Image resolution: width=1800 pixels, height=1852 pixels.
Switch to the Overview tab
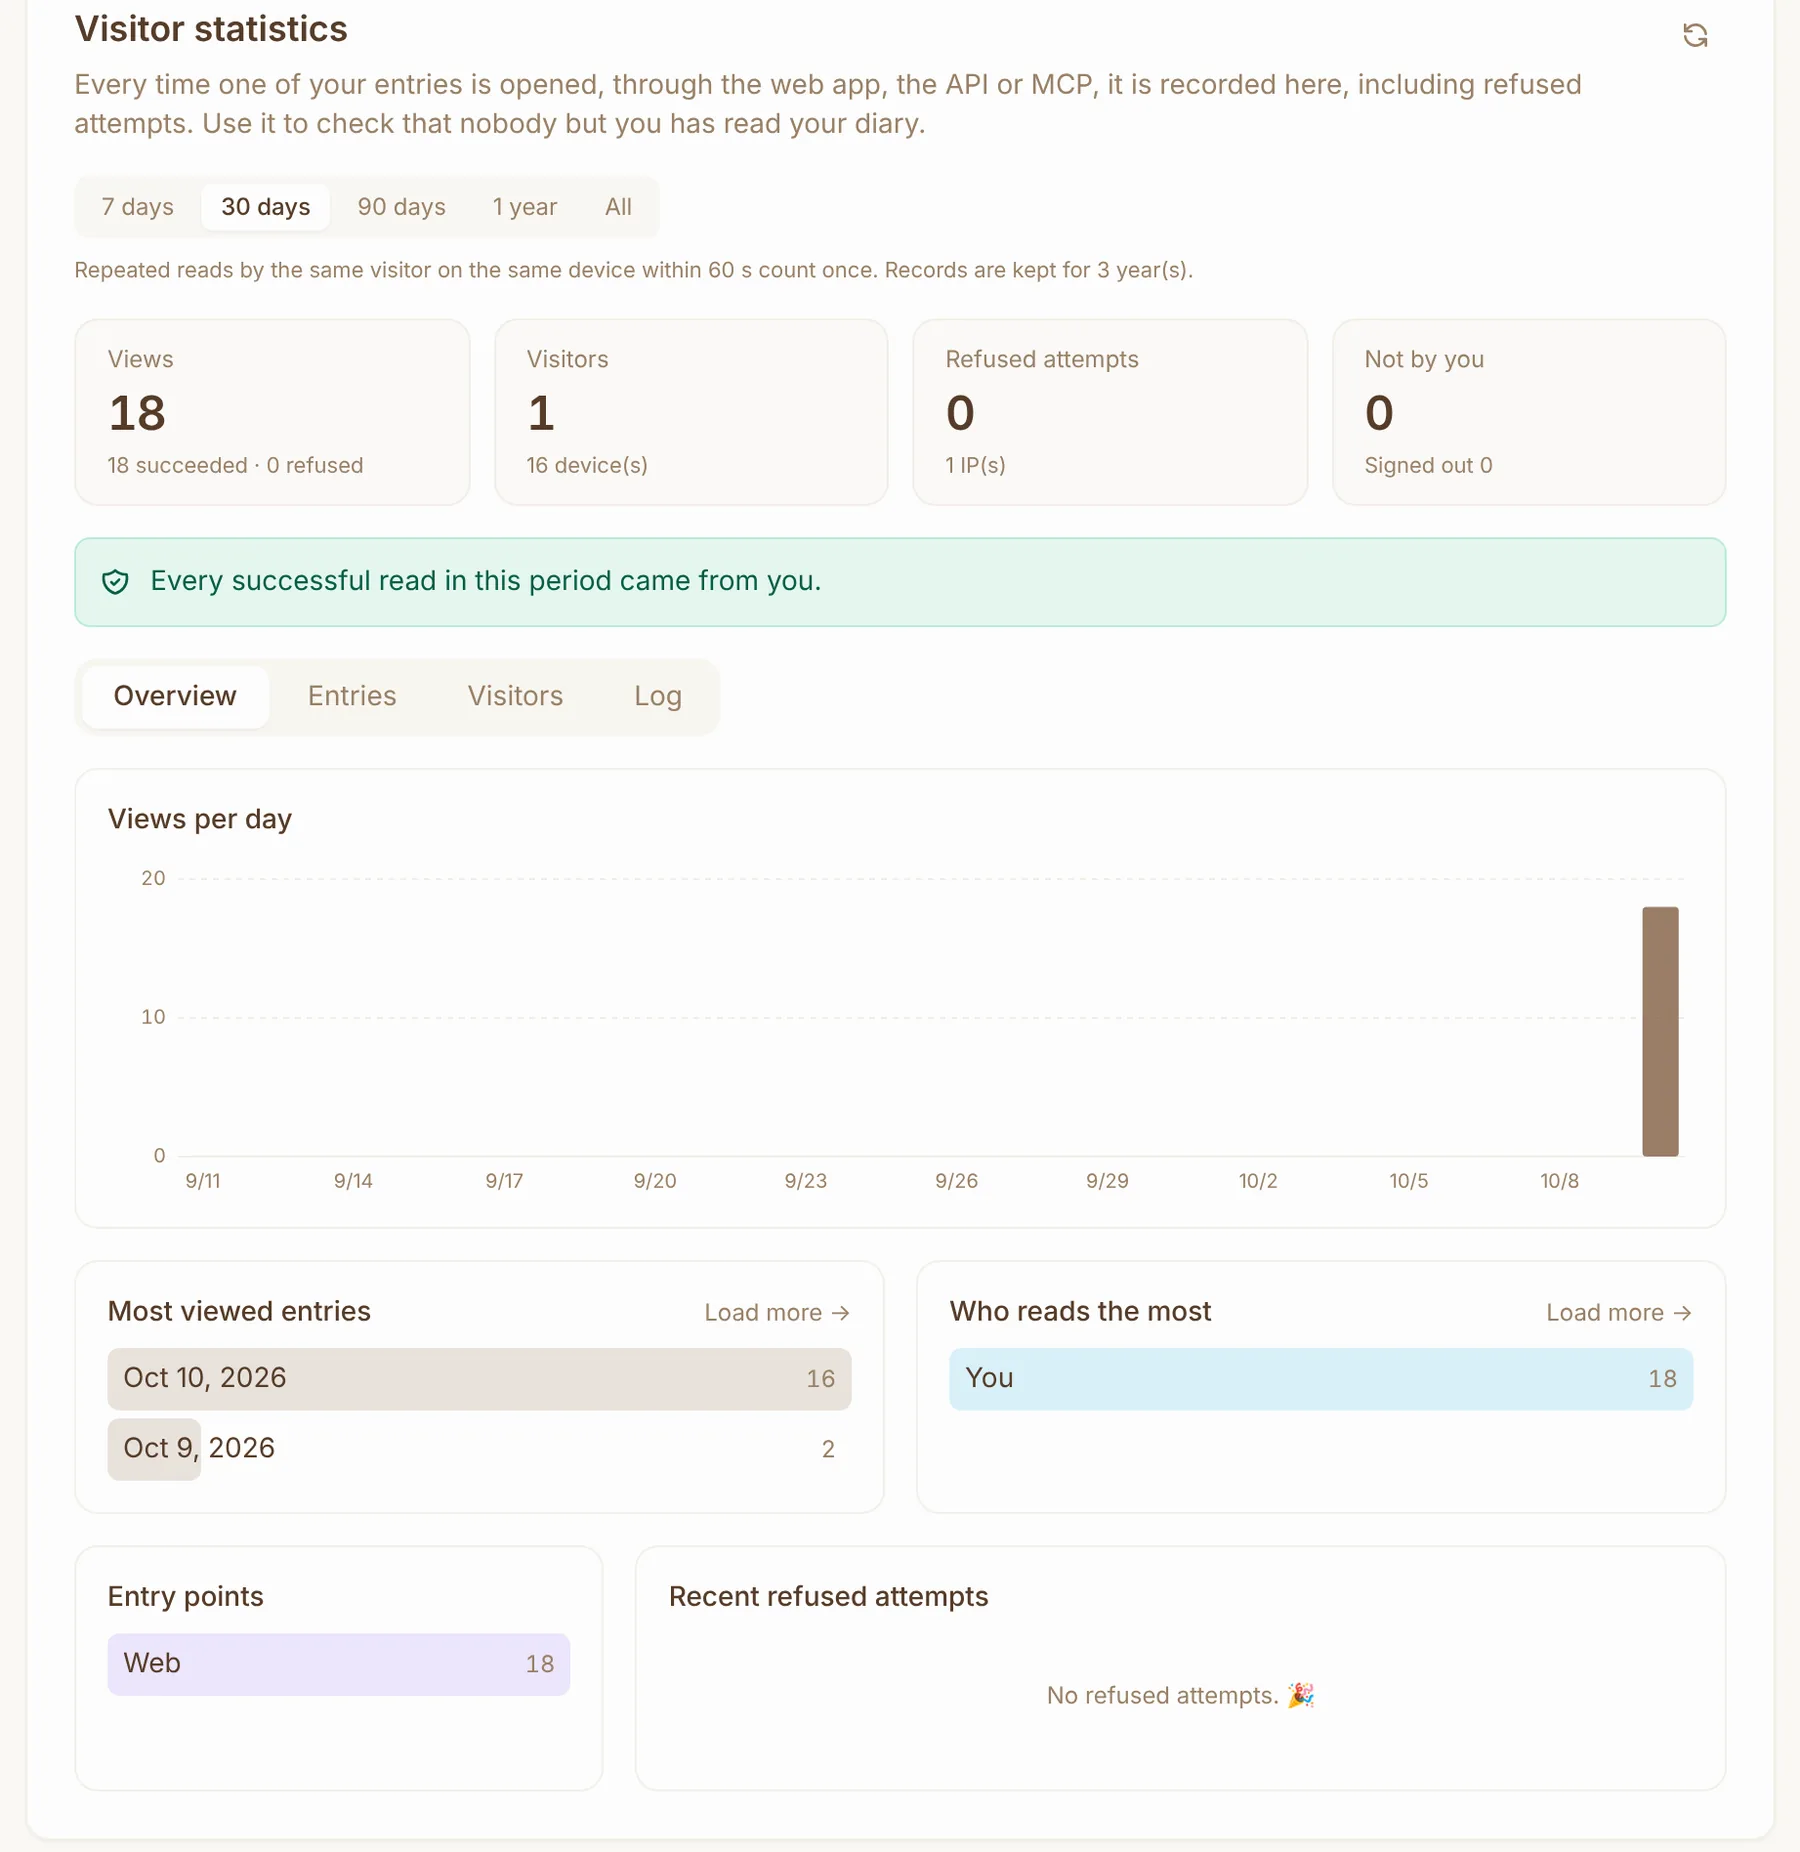[175, 696]
